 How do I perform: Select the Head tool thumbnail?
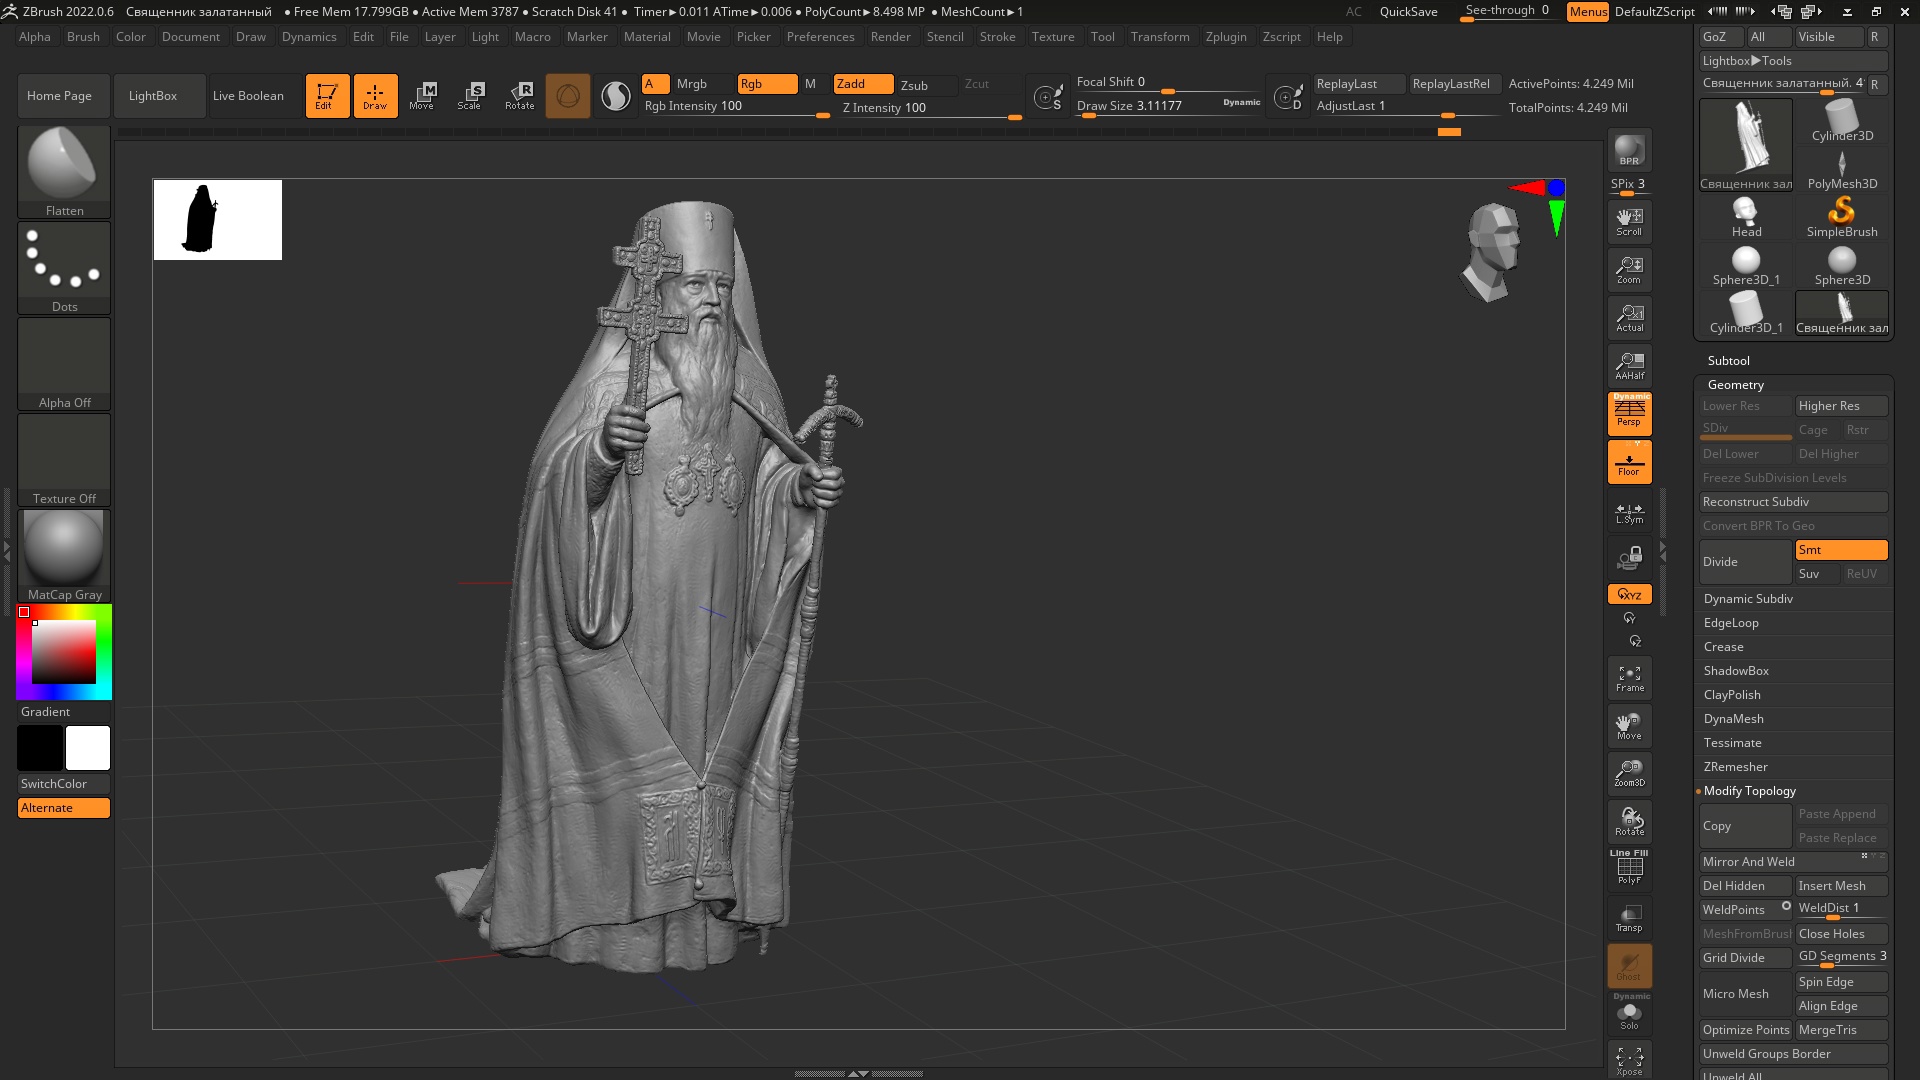click(x=1746, y=217)
